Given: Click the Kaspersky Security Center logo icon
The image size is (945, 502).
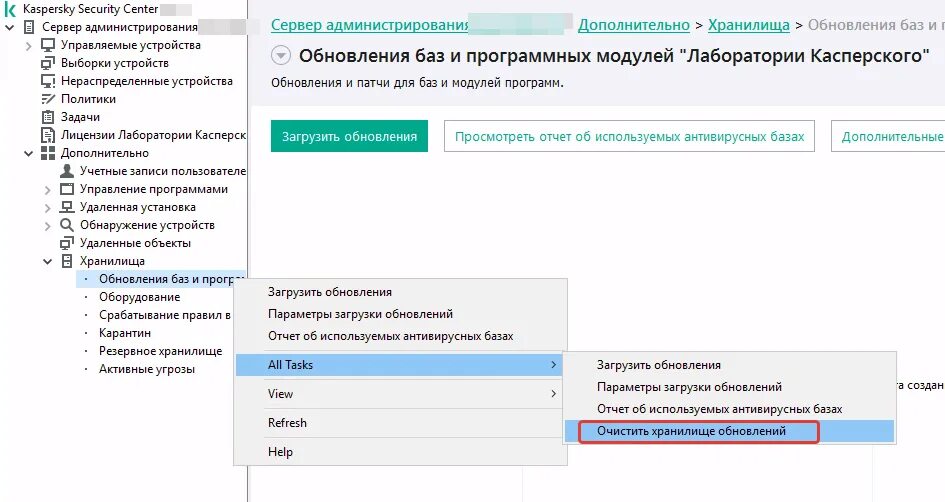Looking at the screenshot, I should pos(10,9).
